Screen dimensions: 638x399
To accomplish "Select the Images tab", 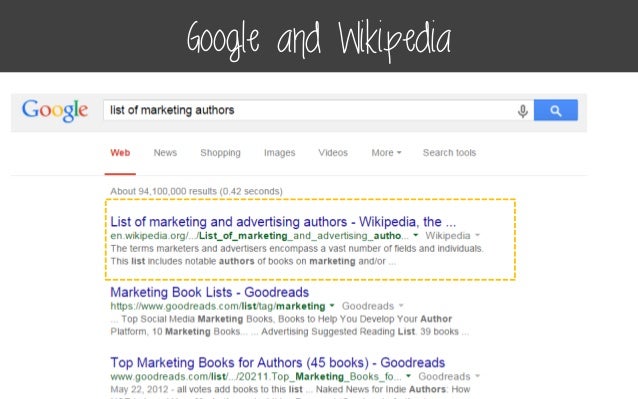I will [279, 153].
